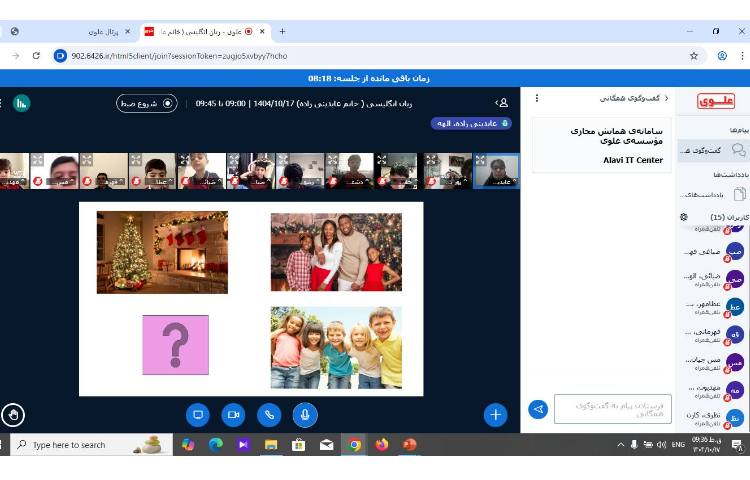
Task: Toggle the webcam sharing button
Action: [x=233, y=414]
